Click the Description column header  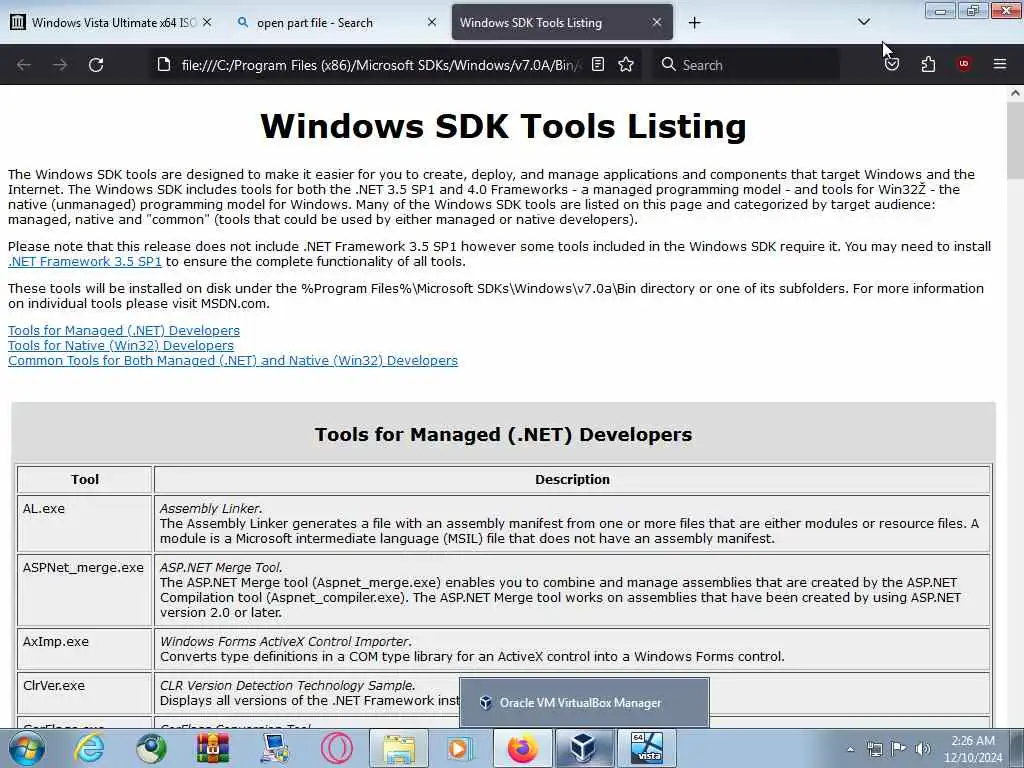(x=572, y=479)
